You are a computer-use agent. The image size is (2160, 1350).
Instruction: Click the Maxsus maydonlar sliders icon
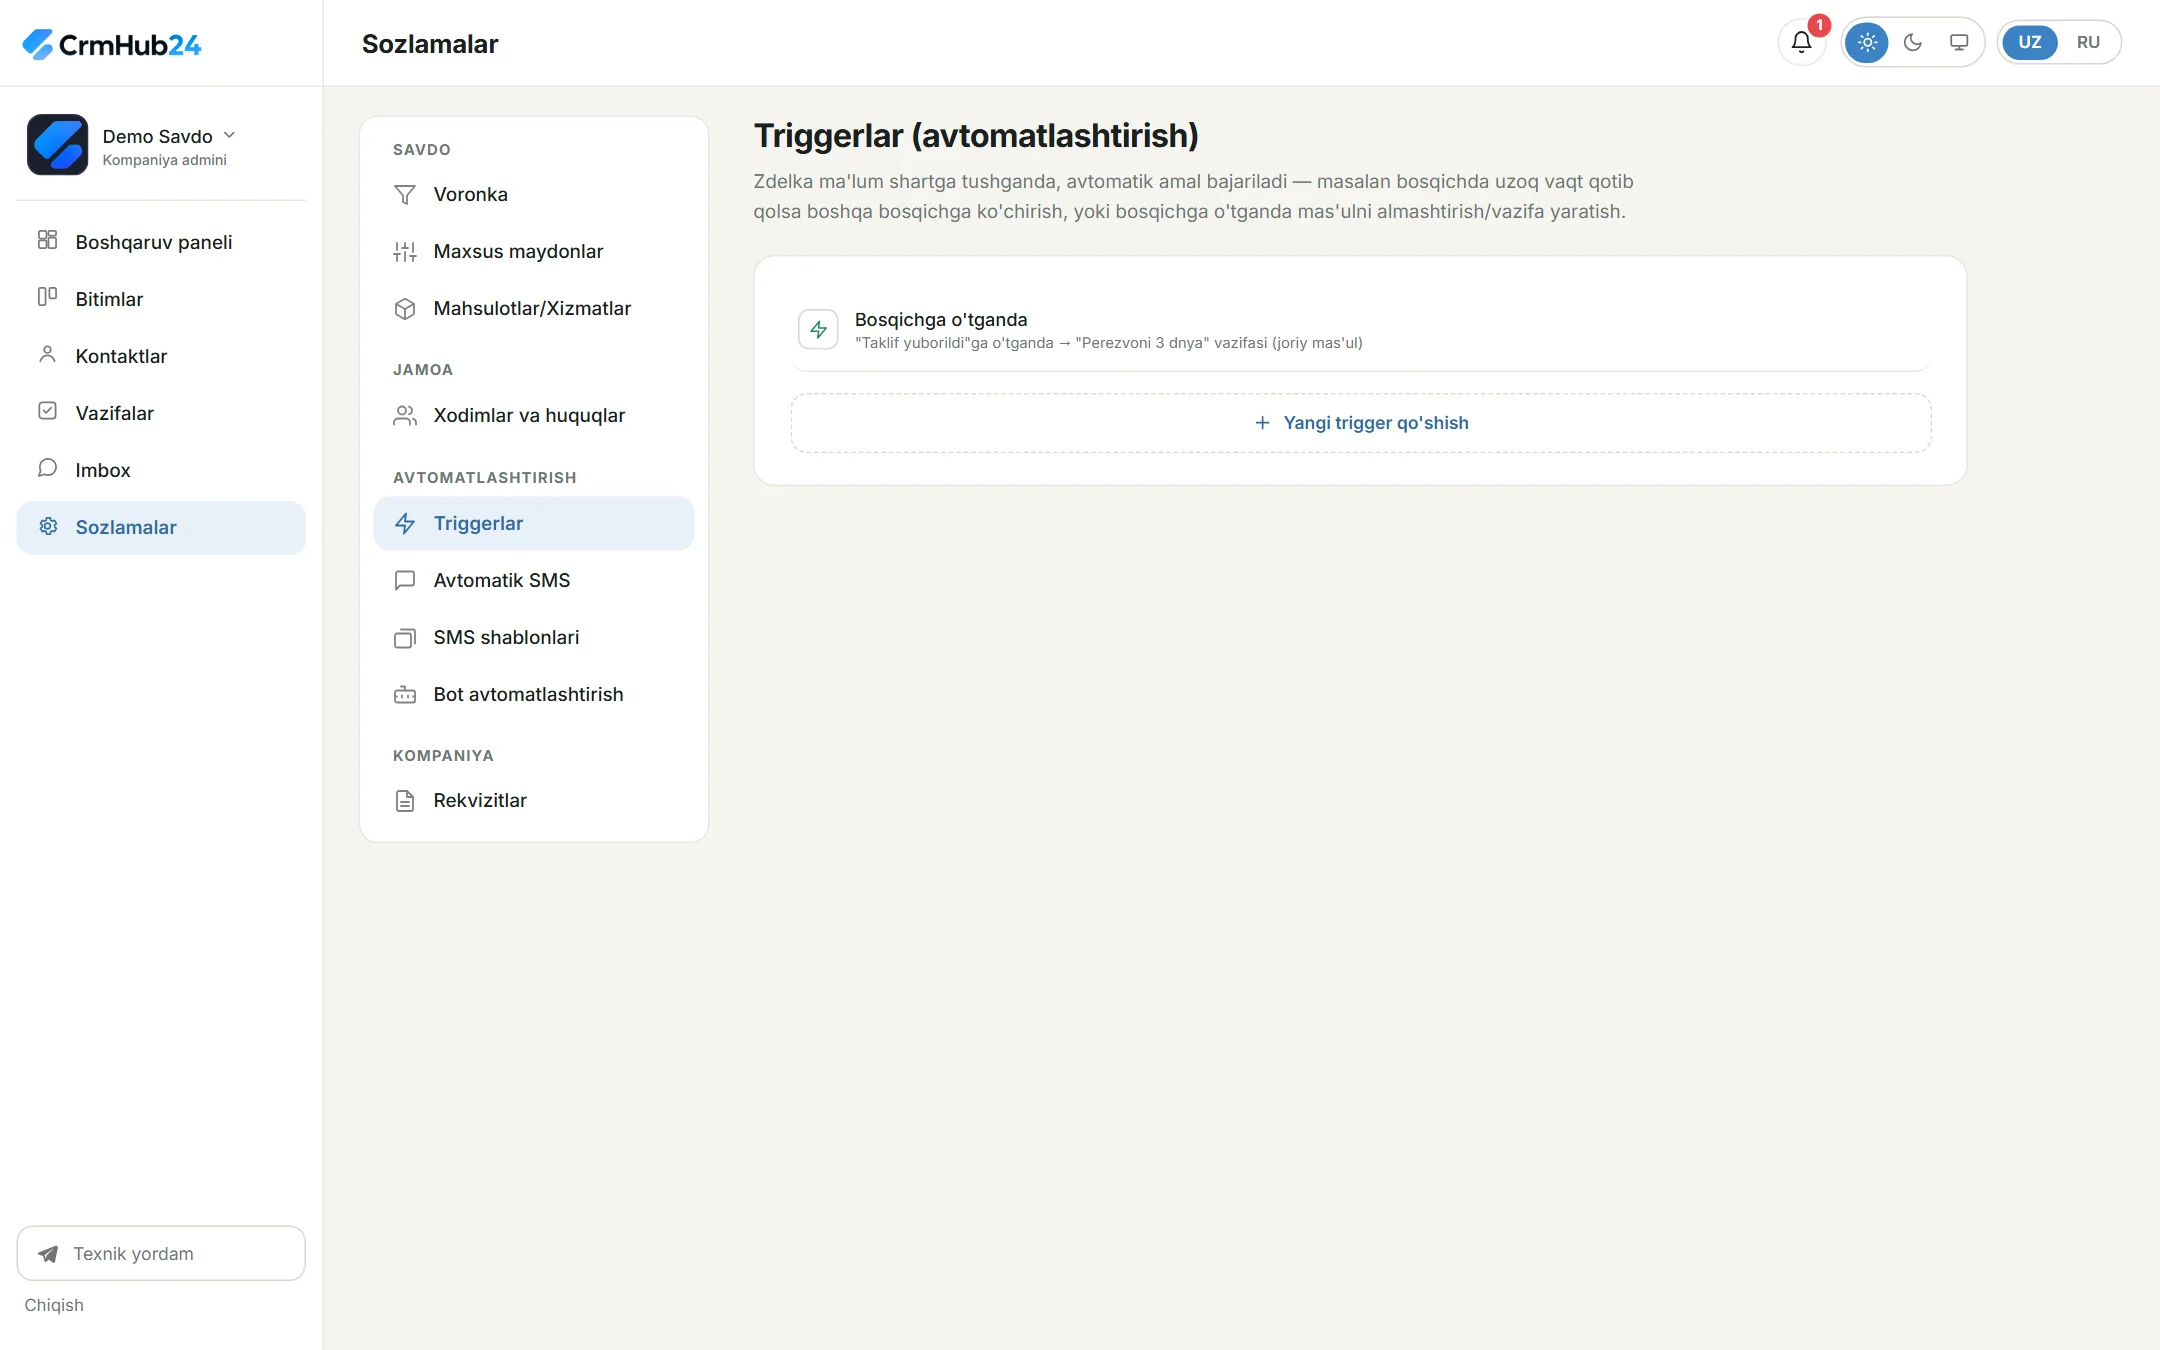[x=405, y=252]
